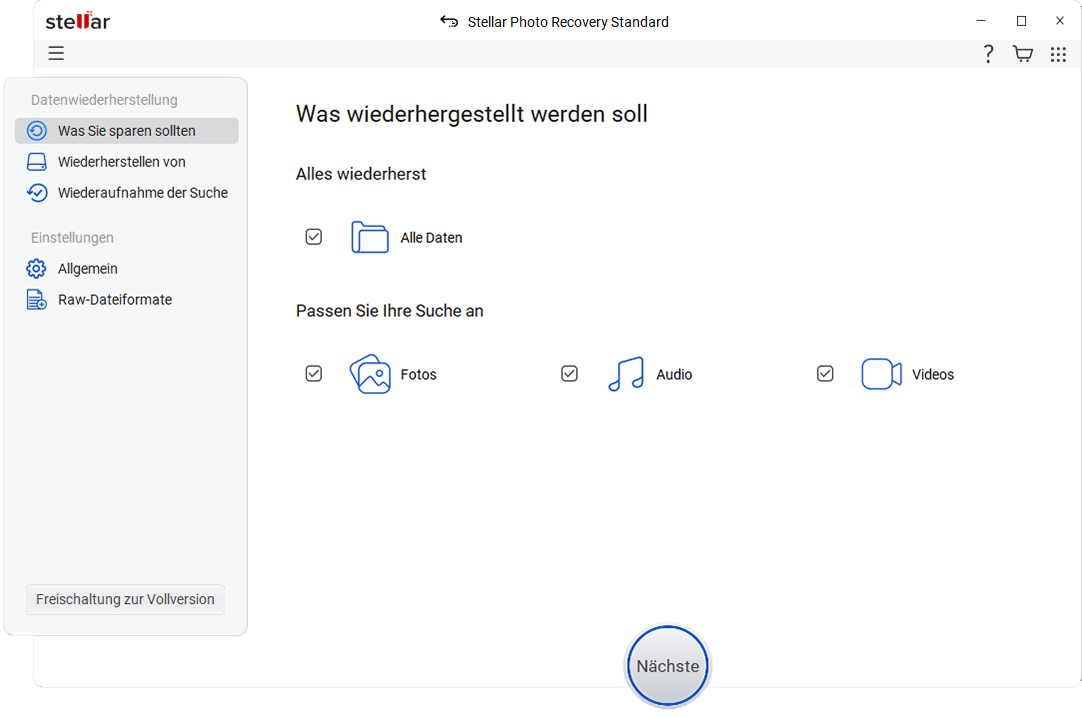Open the help question mark icon
The height and width of the screenshot is (717, 1082).
click(x=988, y=54)
